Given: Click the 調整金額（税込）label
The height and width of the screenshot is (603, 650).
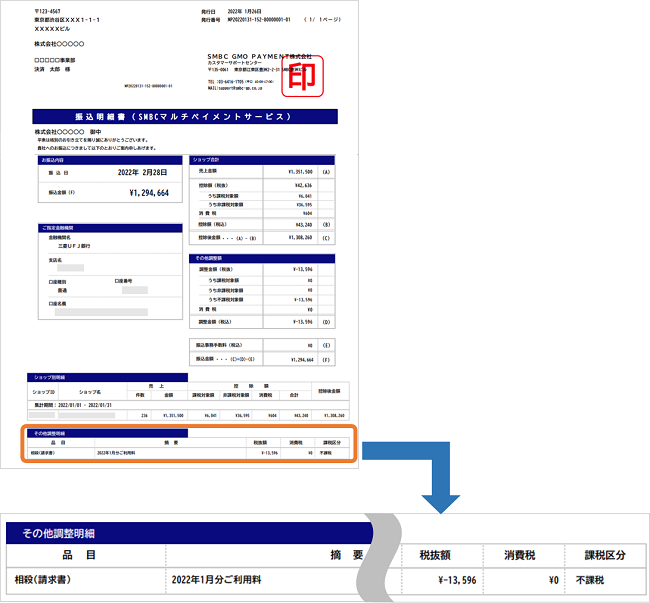Looking at the screenshot, I should coord(215,322).
